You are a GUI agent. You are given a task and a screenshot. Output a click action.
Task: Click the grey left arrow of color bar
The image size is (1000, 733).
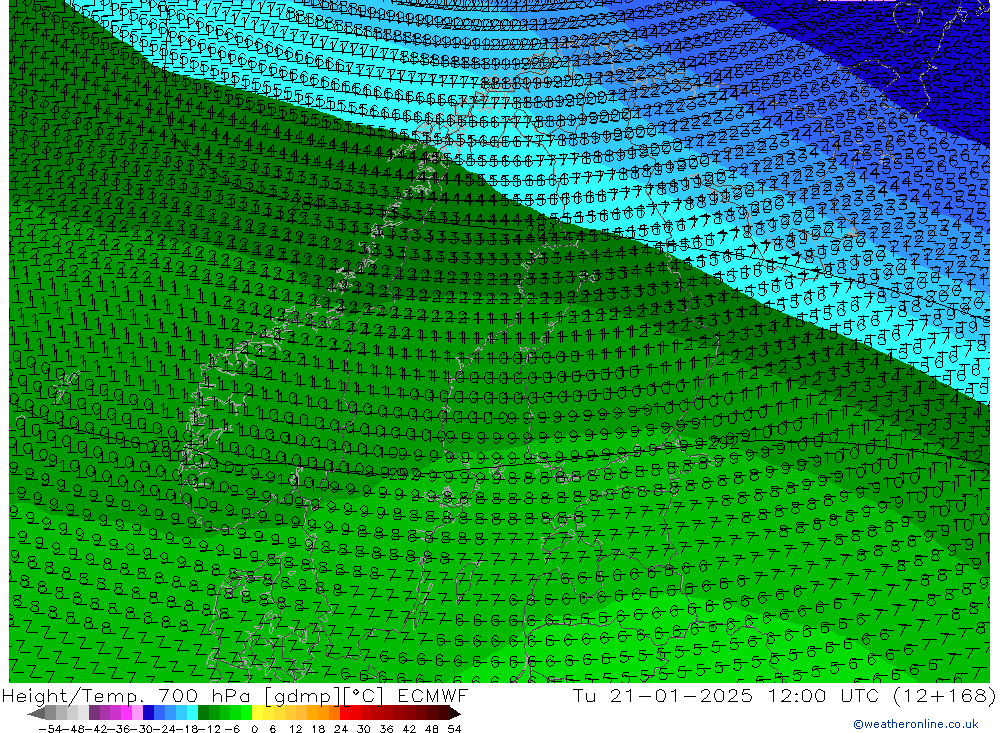pyautogui.click(x=36, y=713)
